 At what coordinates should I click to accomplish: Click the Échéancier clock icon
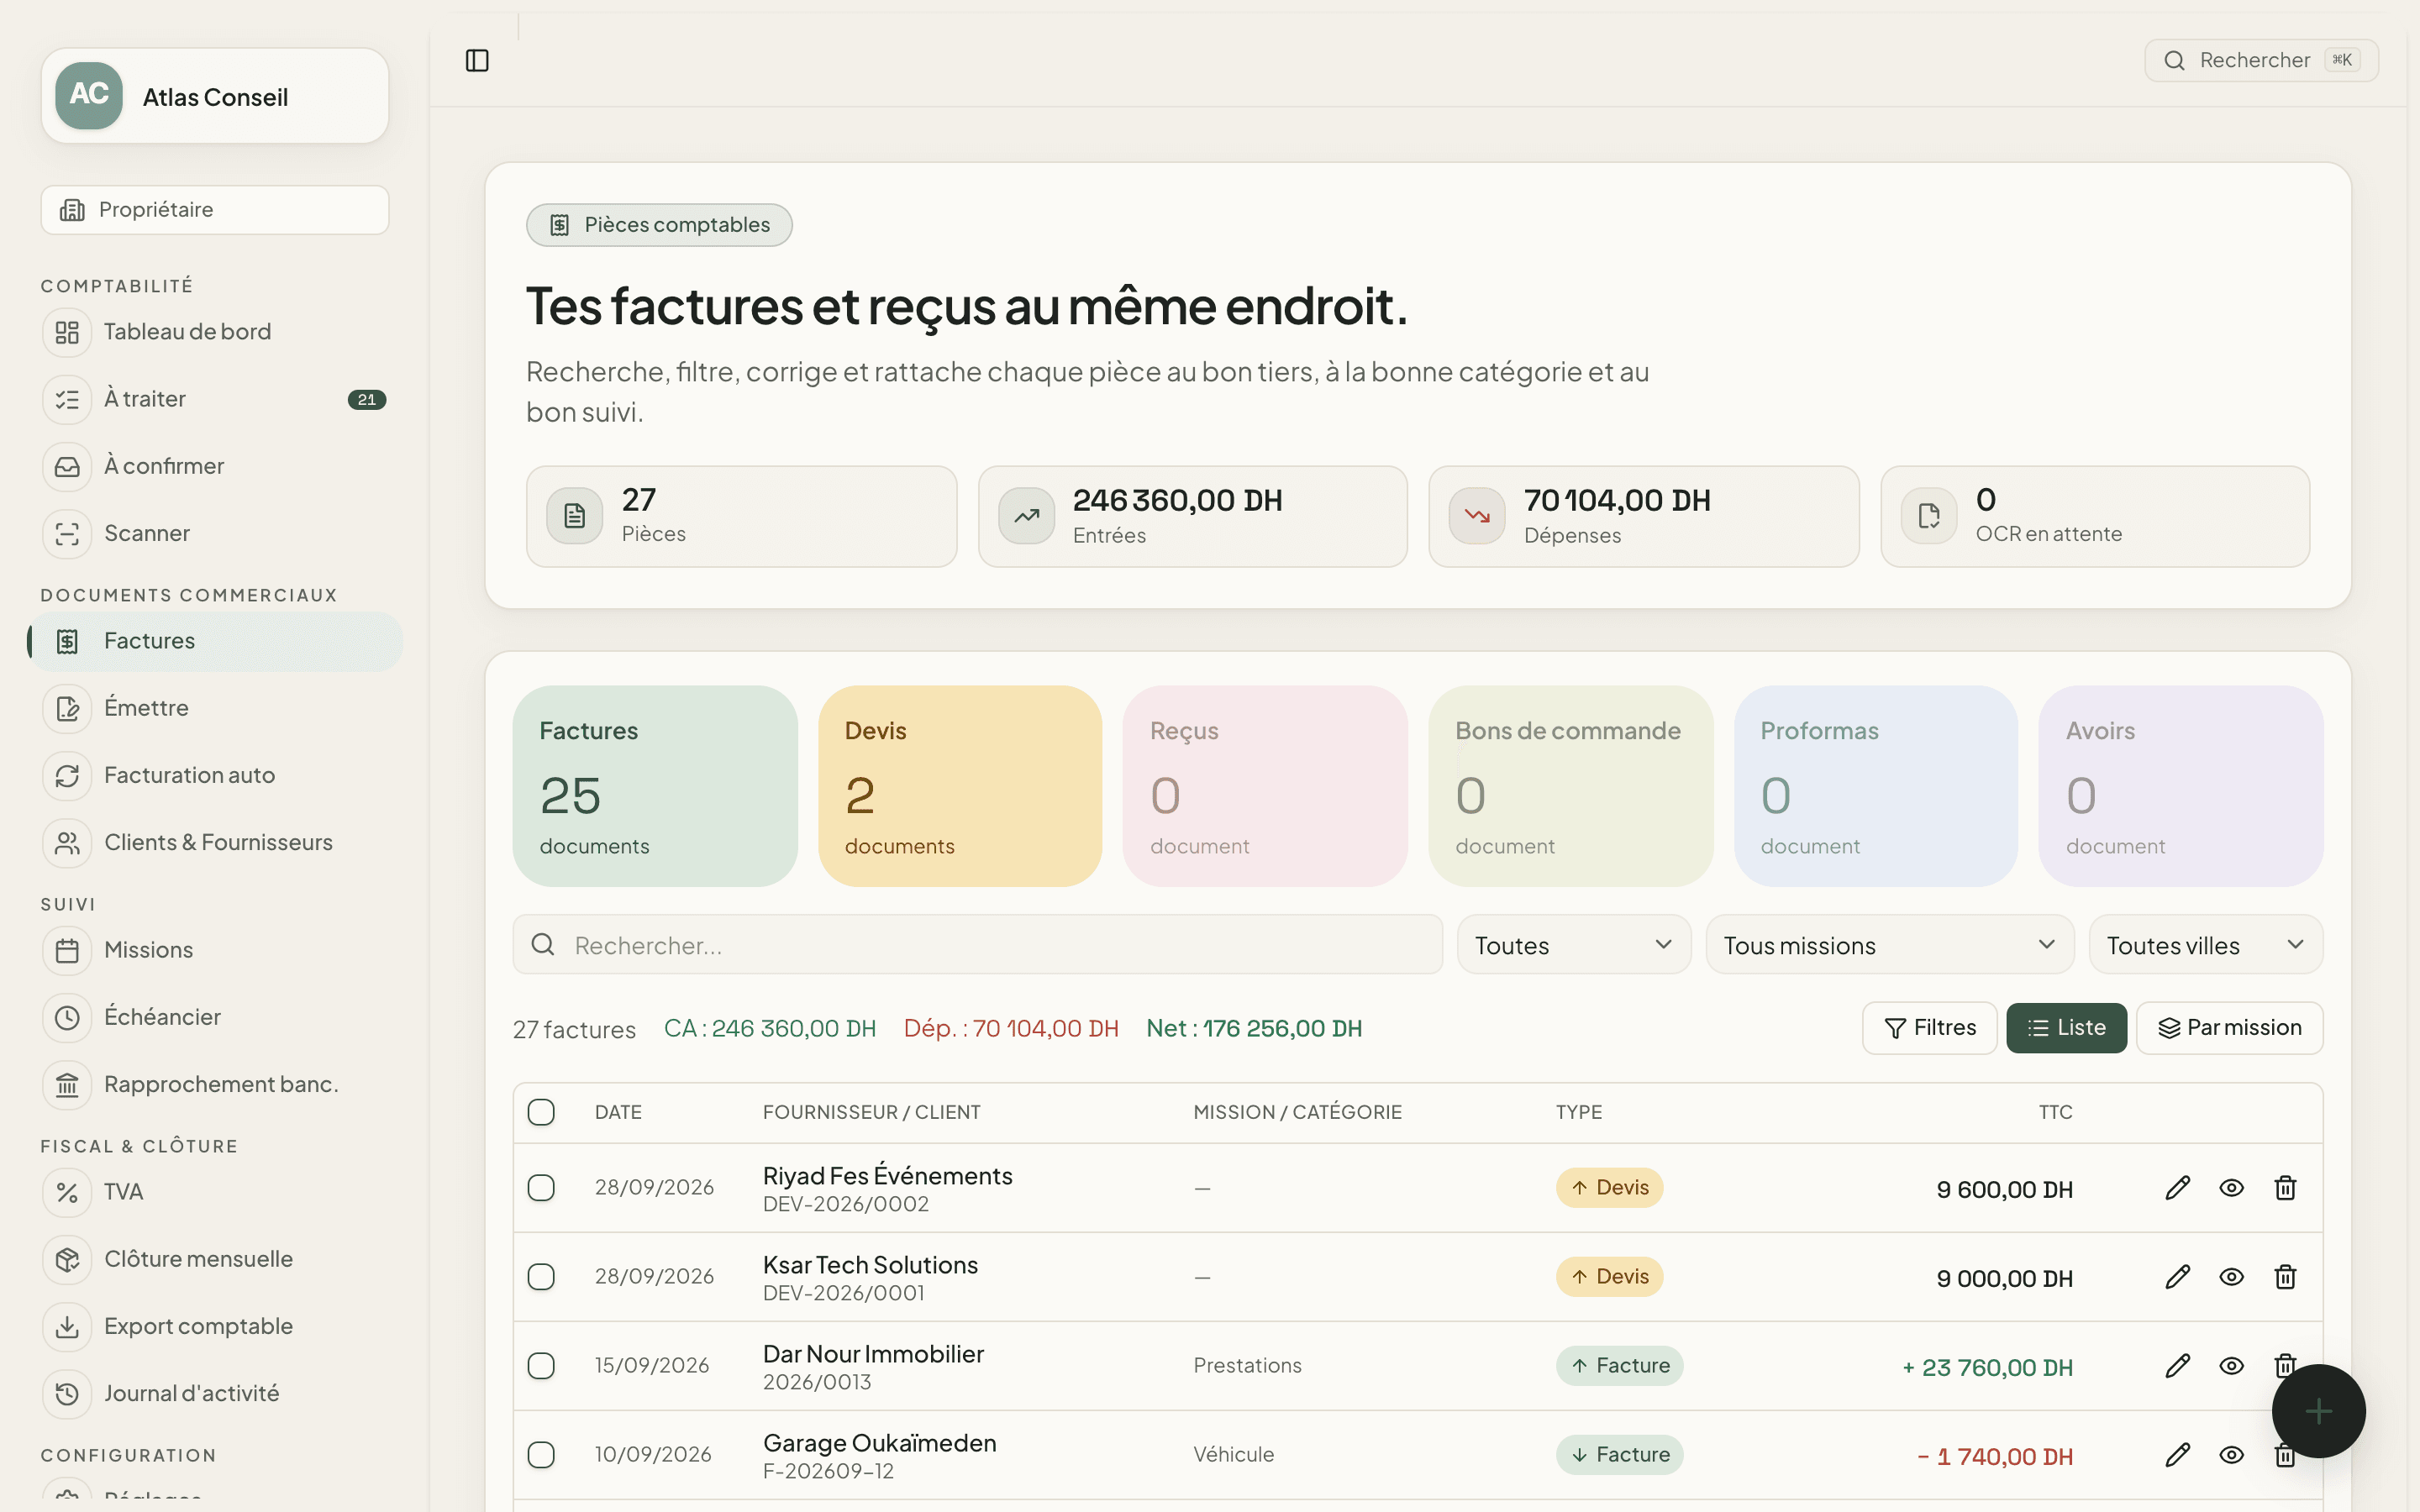[x=67, y=1018]
